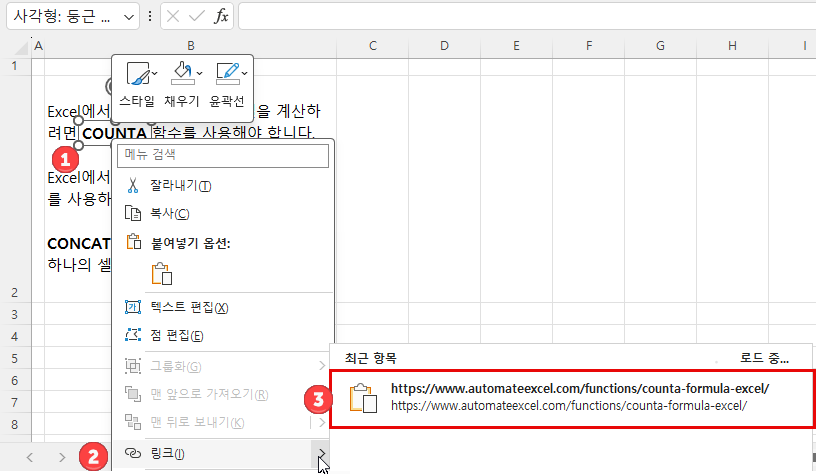The height and width of the screenshot is (474, 816).
Task: Click the text edit icon beside 텍스트 편집
Action: click(133, 307)
